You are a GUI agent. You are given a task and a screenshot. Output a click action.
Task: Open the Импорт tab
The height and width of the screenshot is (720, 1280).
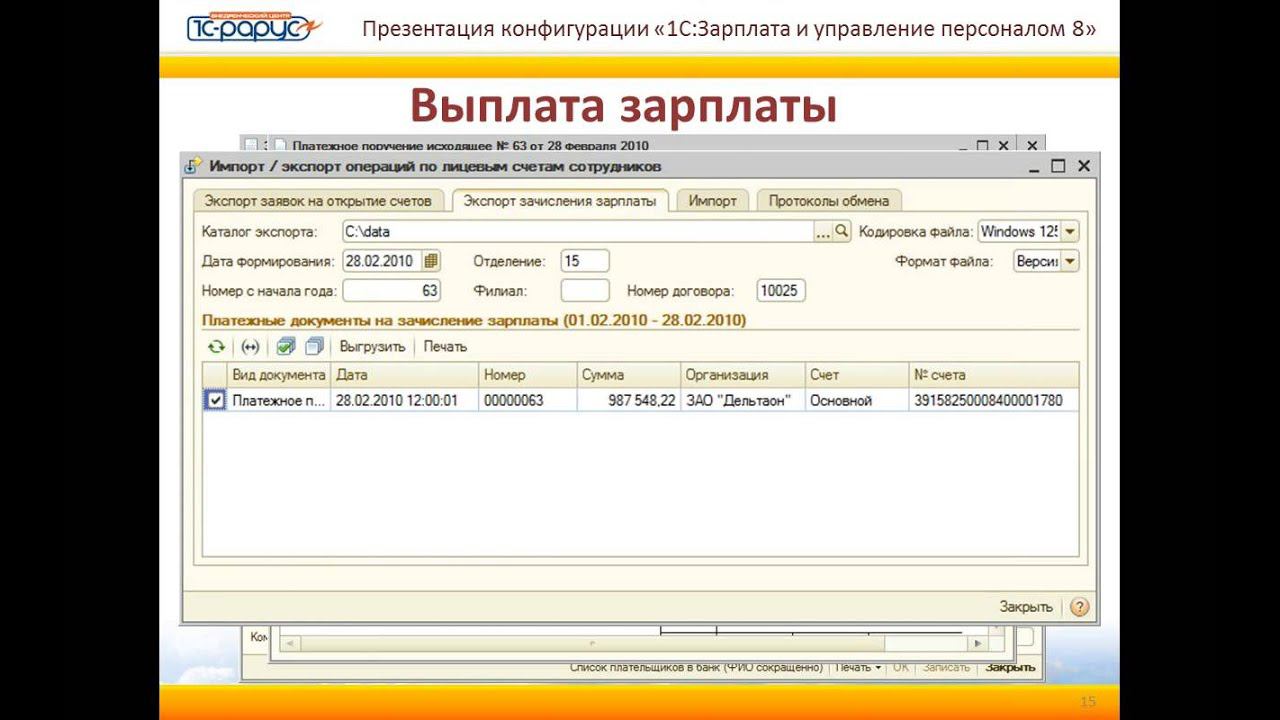tap(712, 201)
